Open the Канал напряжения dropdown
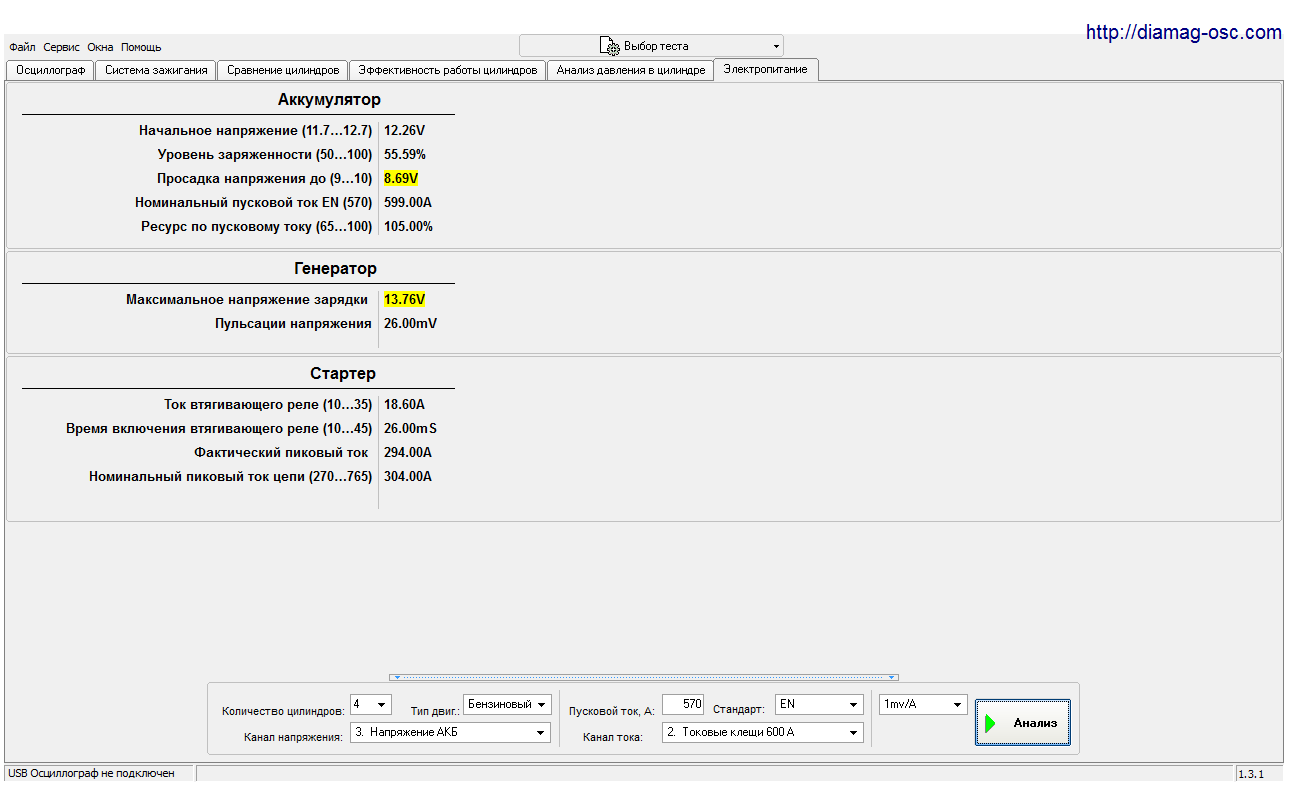The height and width of the screenshot is (786, 1296). [x=450, y=733]
